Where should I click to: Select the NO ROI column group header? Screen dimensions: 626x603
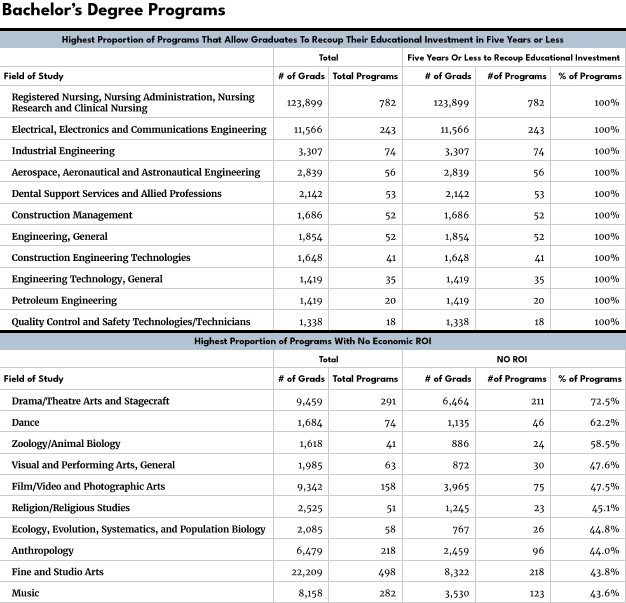click(x=512, y=358)
